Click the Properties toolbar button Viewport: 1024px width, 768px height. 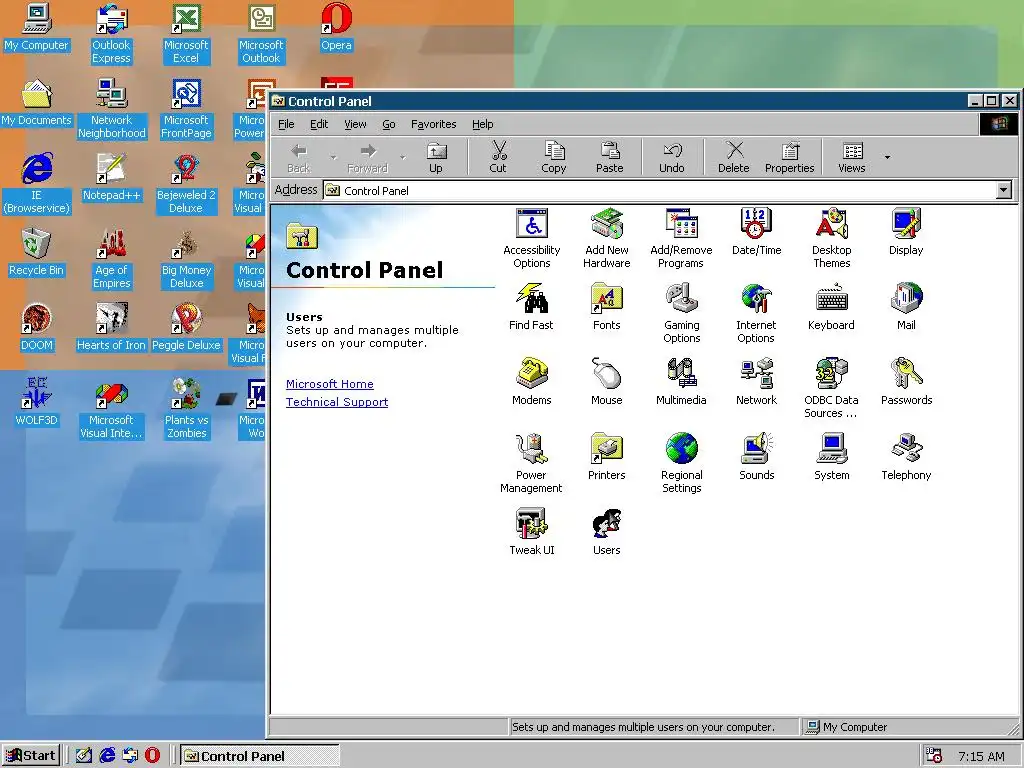[790, 157]
